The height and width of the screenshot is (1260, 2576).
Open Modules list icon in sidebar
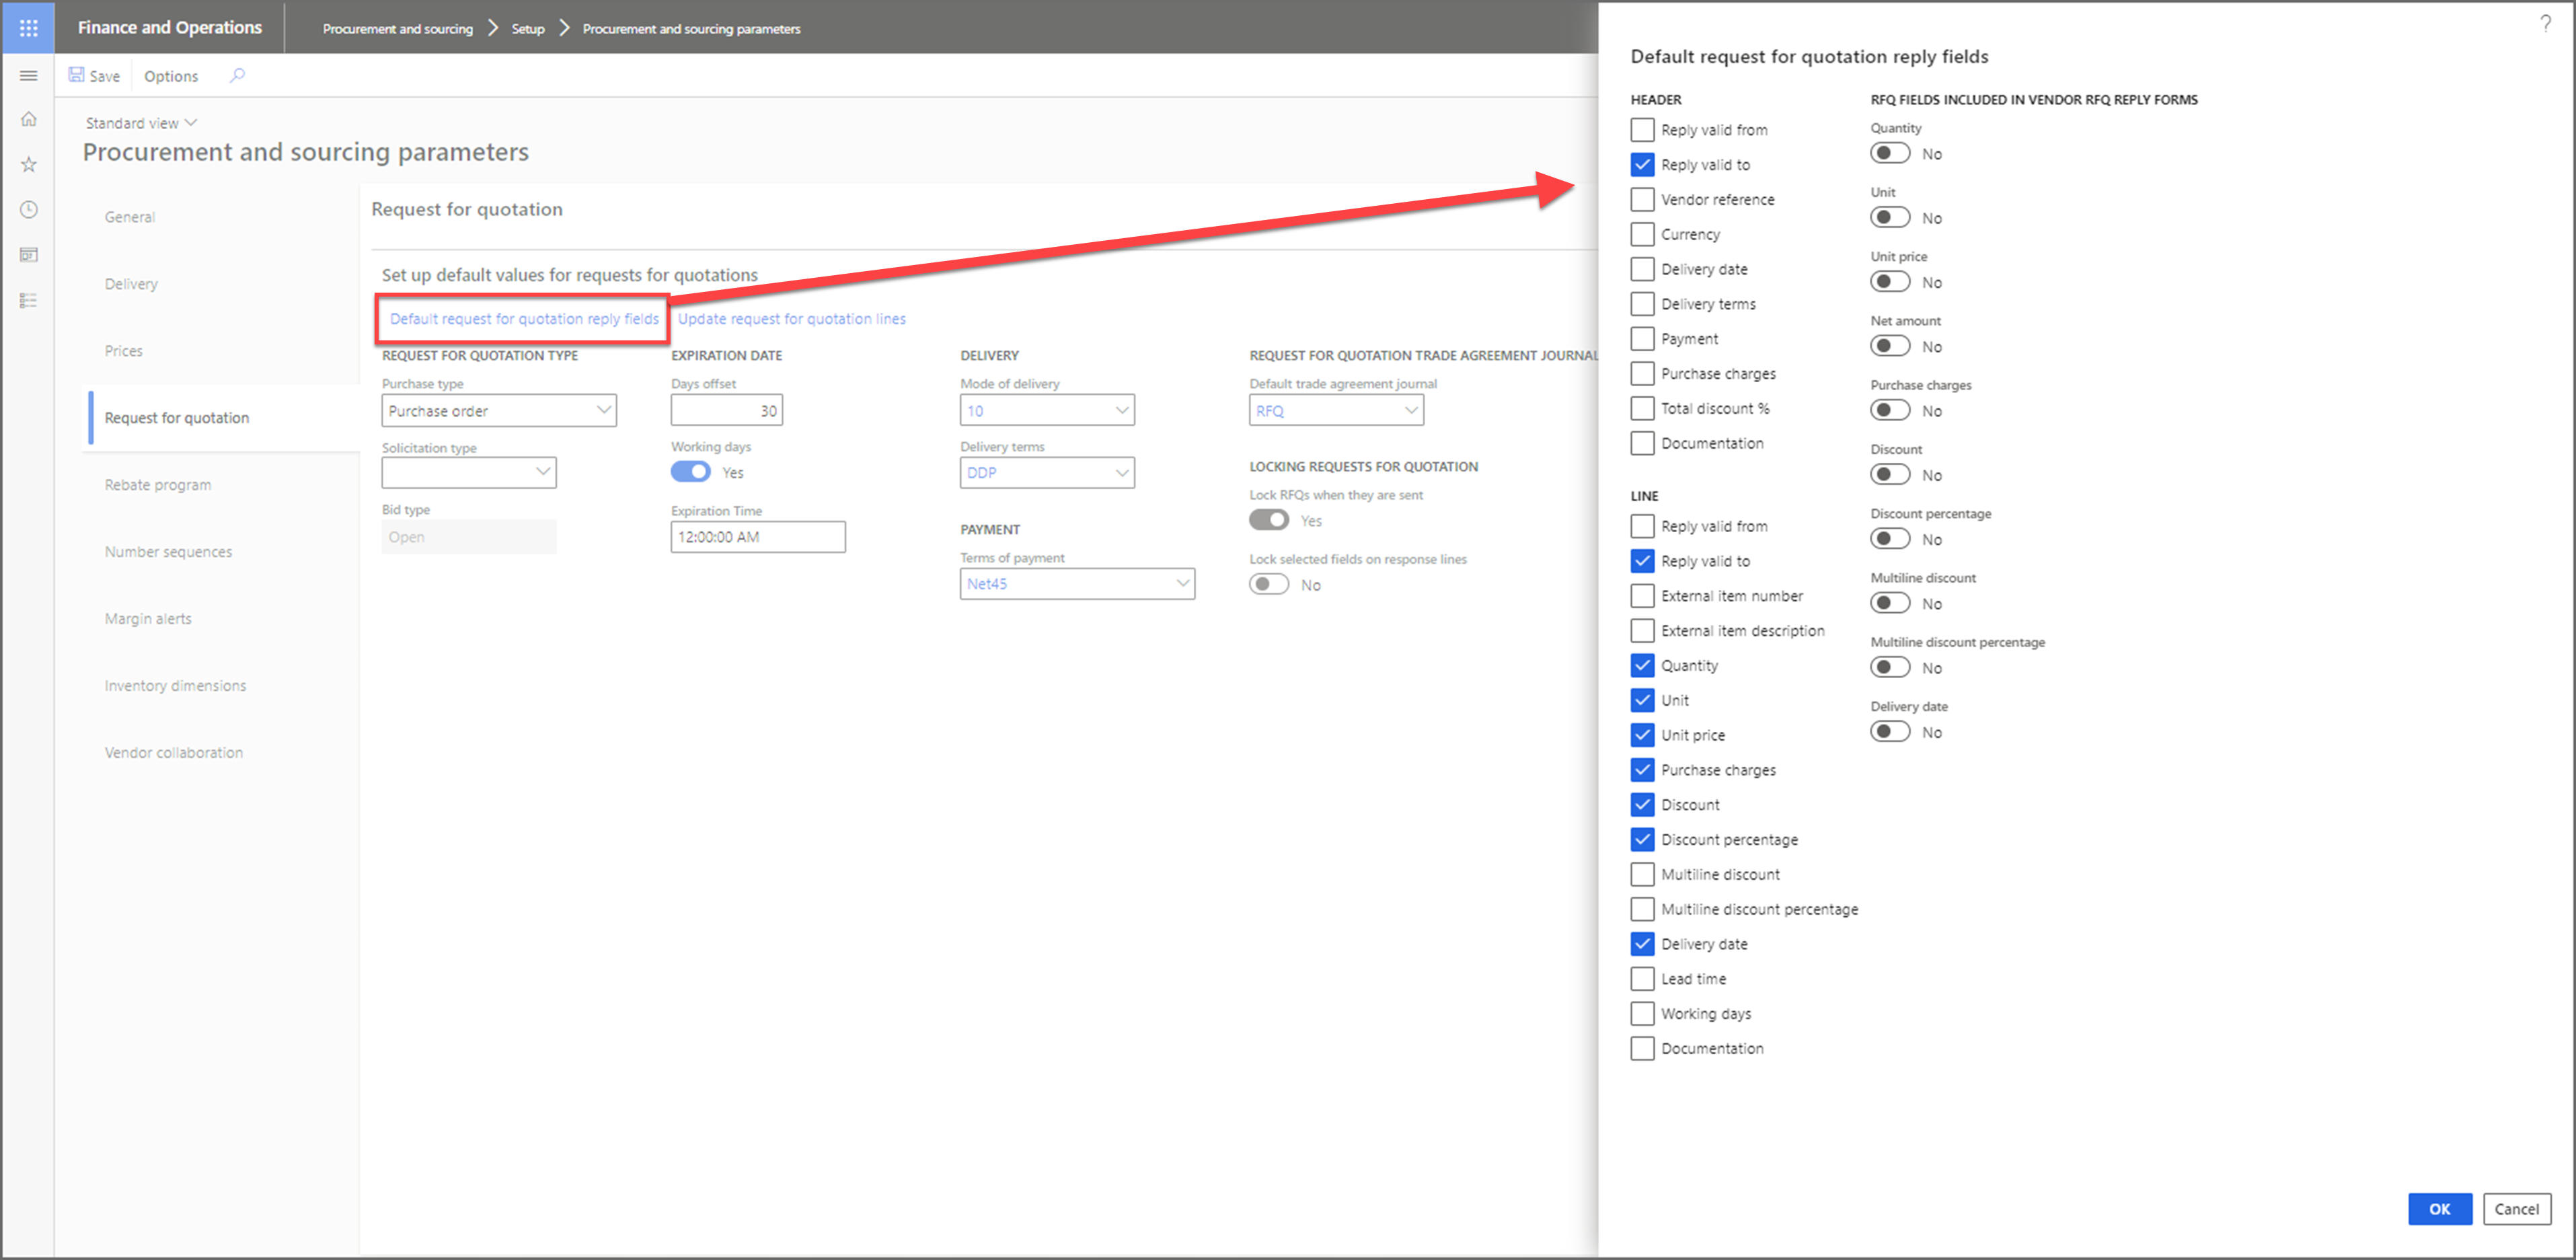coord(29,300)
